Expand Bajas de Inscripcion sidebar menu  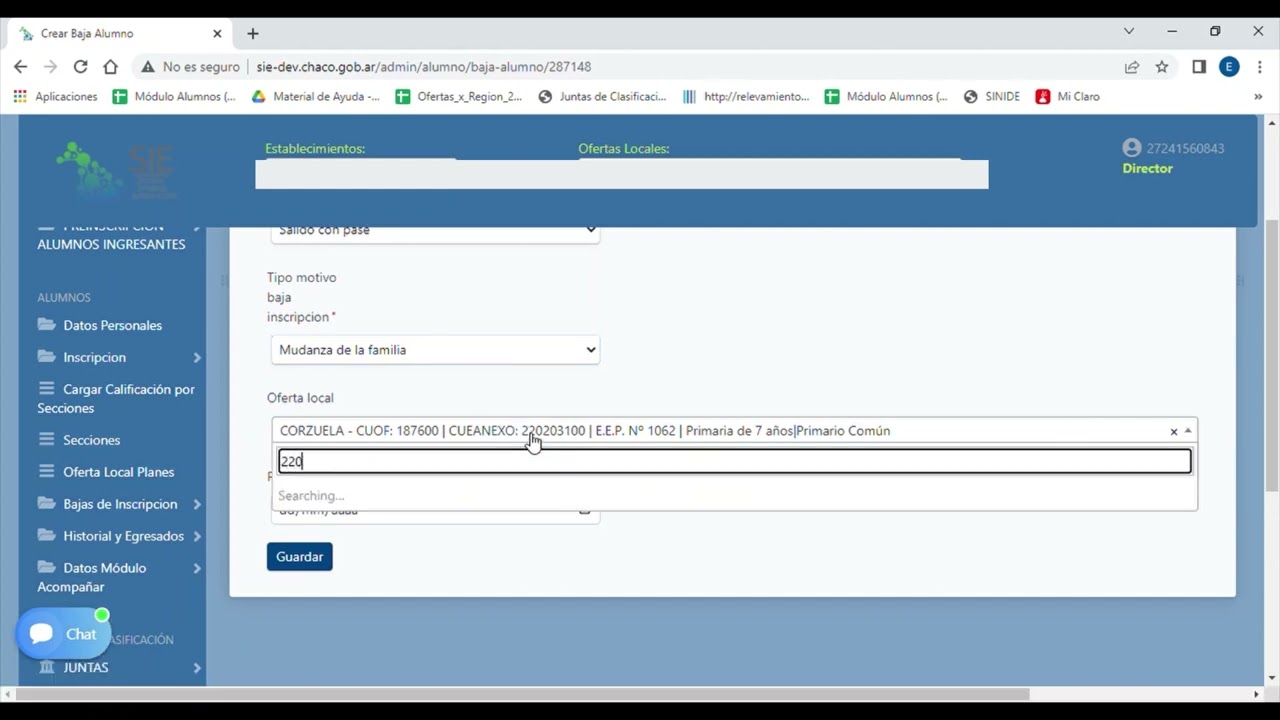click(119, 504)
